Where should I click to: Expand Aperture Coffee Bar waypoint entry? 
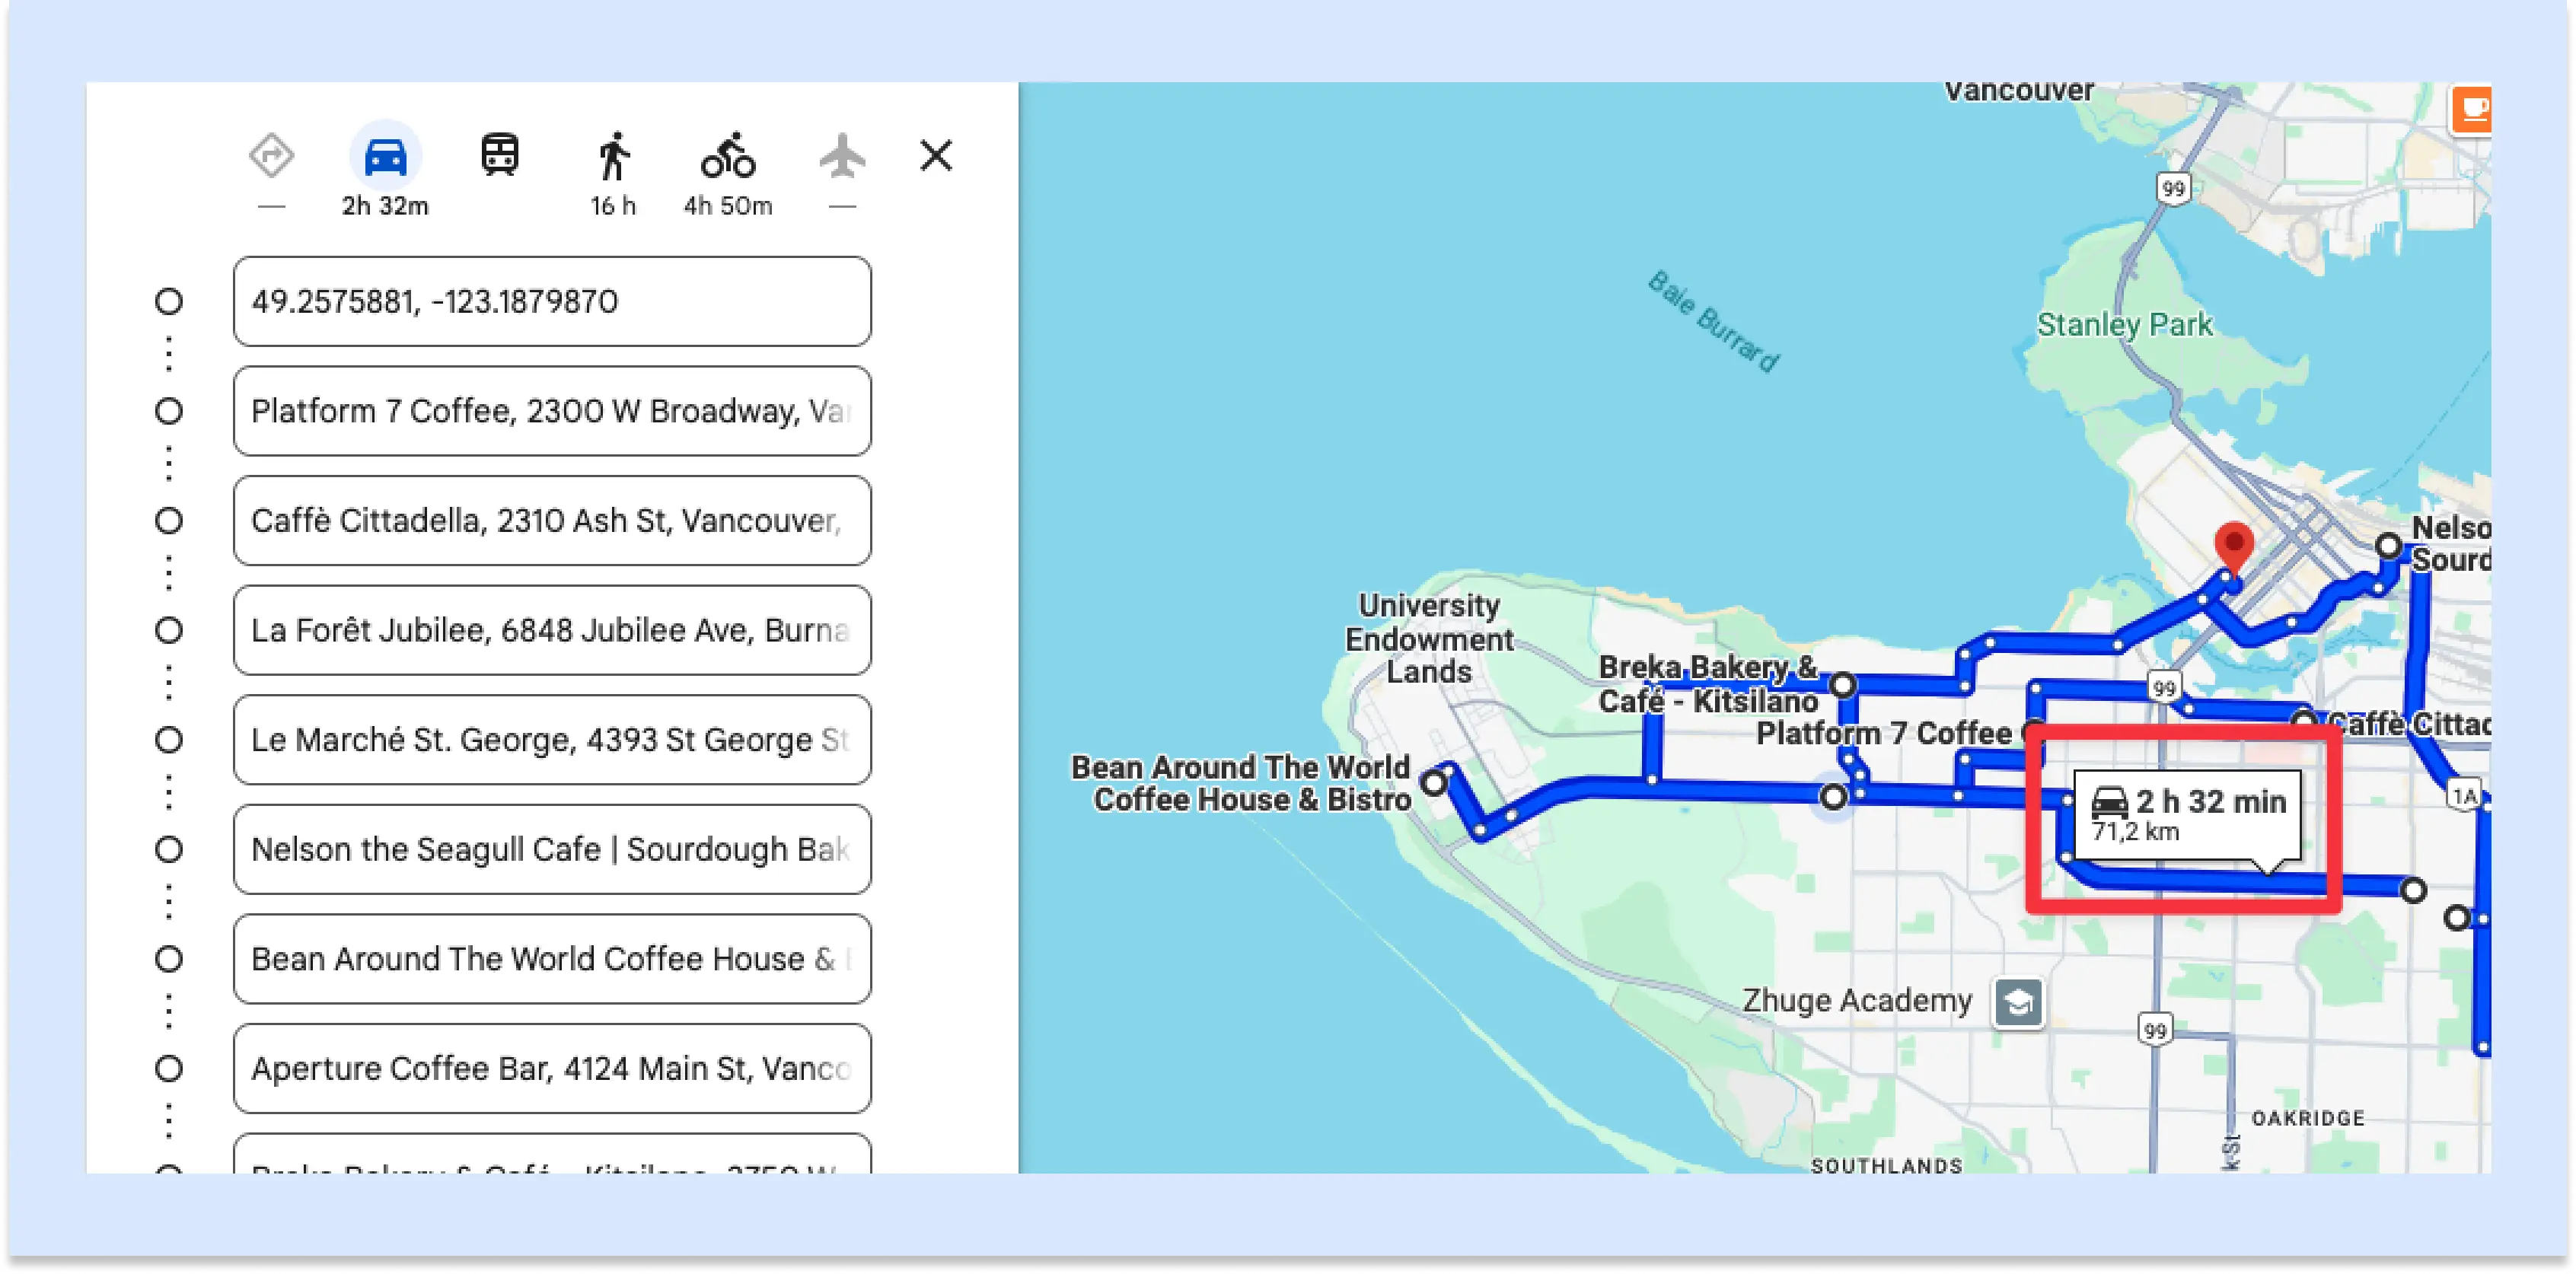[550, 1069]
